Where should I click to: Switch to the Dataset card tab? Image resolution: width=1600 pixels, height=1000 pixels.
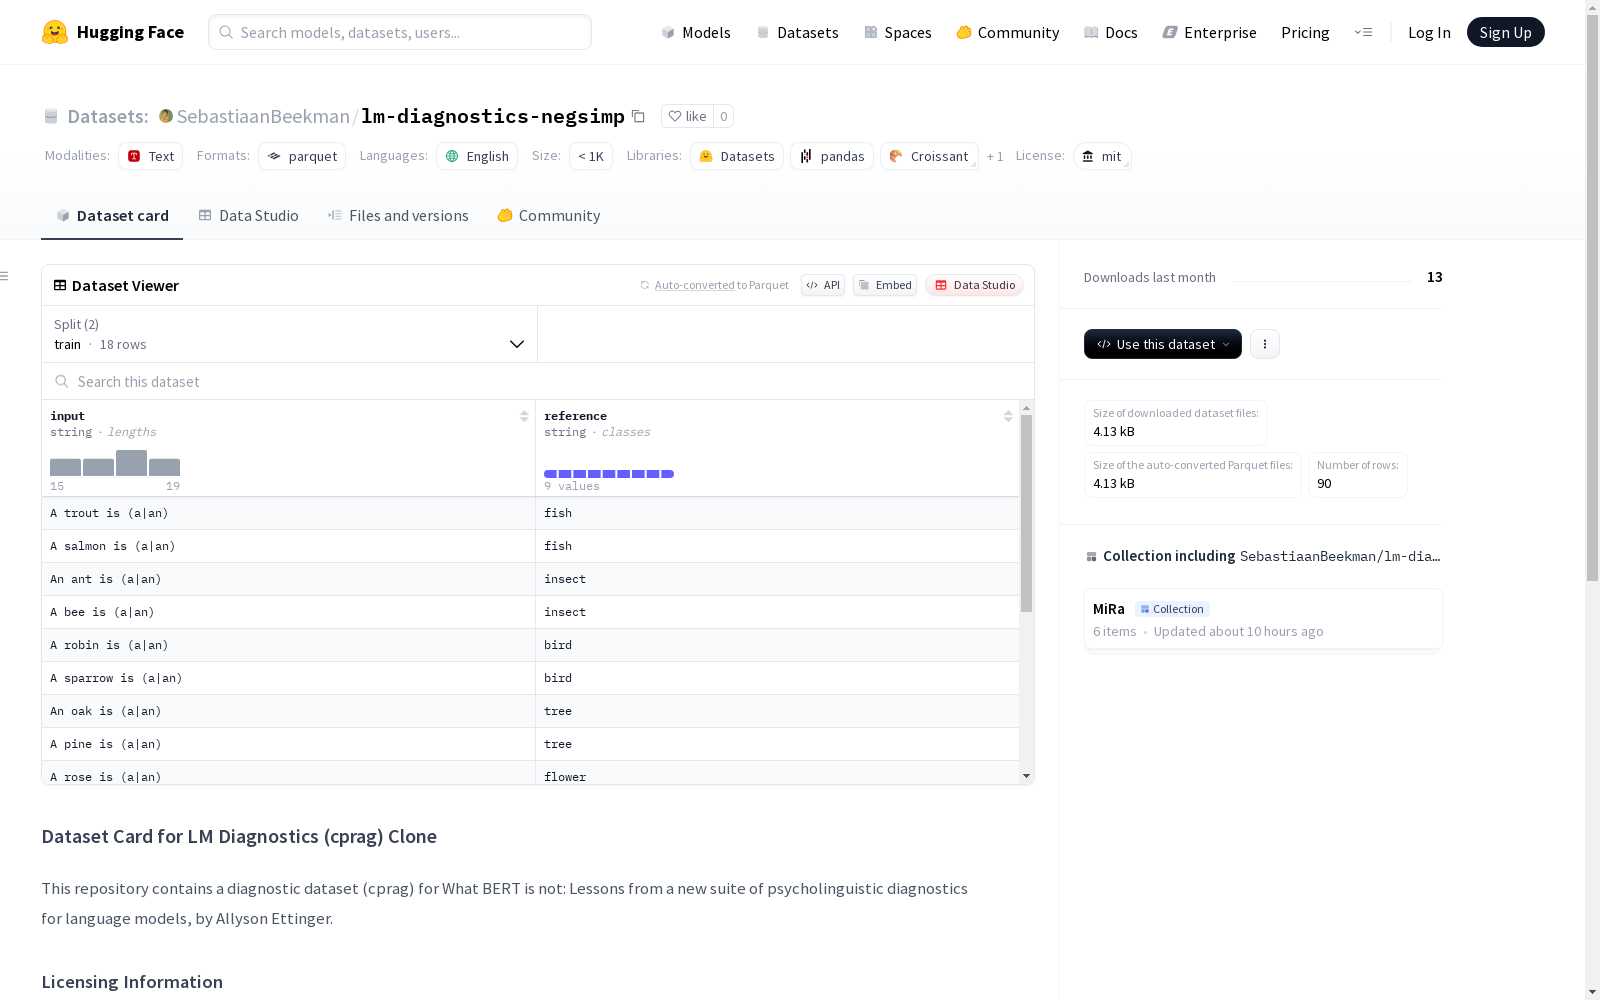[112, 216]
